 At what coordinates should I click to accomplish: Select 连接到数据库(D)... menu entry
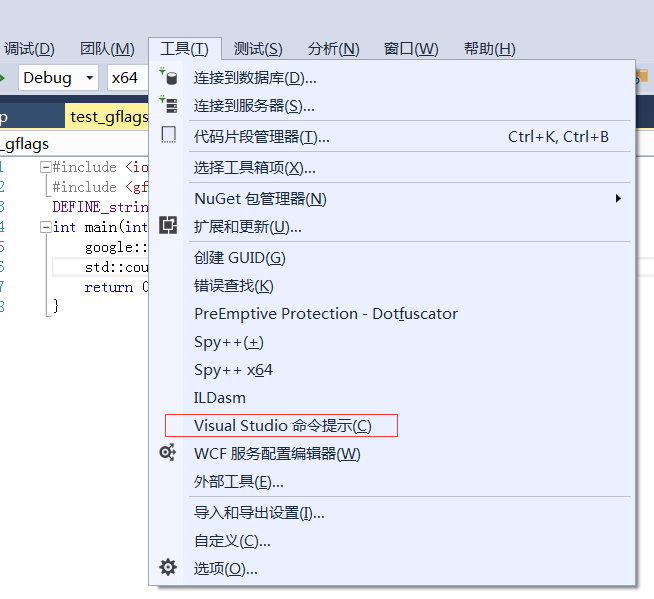392,78
